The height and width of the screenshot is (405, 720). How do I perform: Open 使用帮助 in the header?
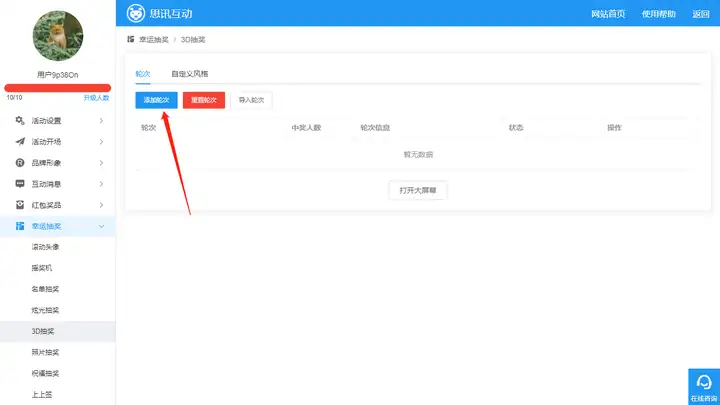pos(658,14)
